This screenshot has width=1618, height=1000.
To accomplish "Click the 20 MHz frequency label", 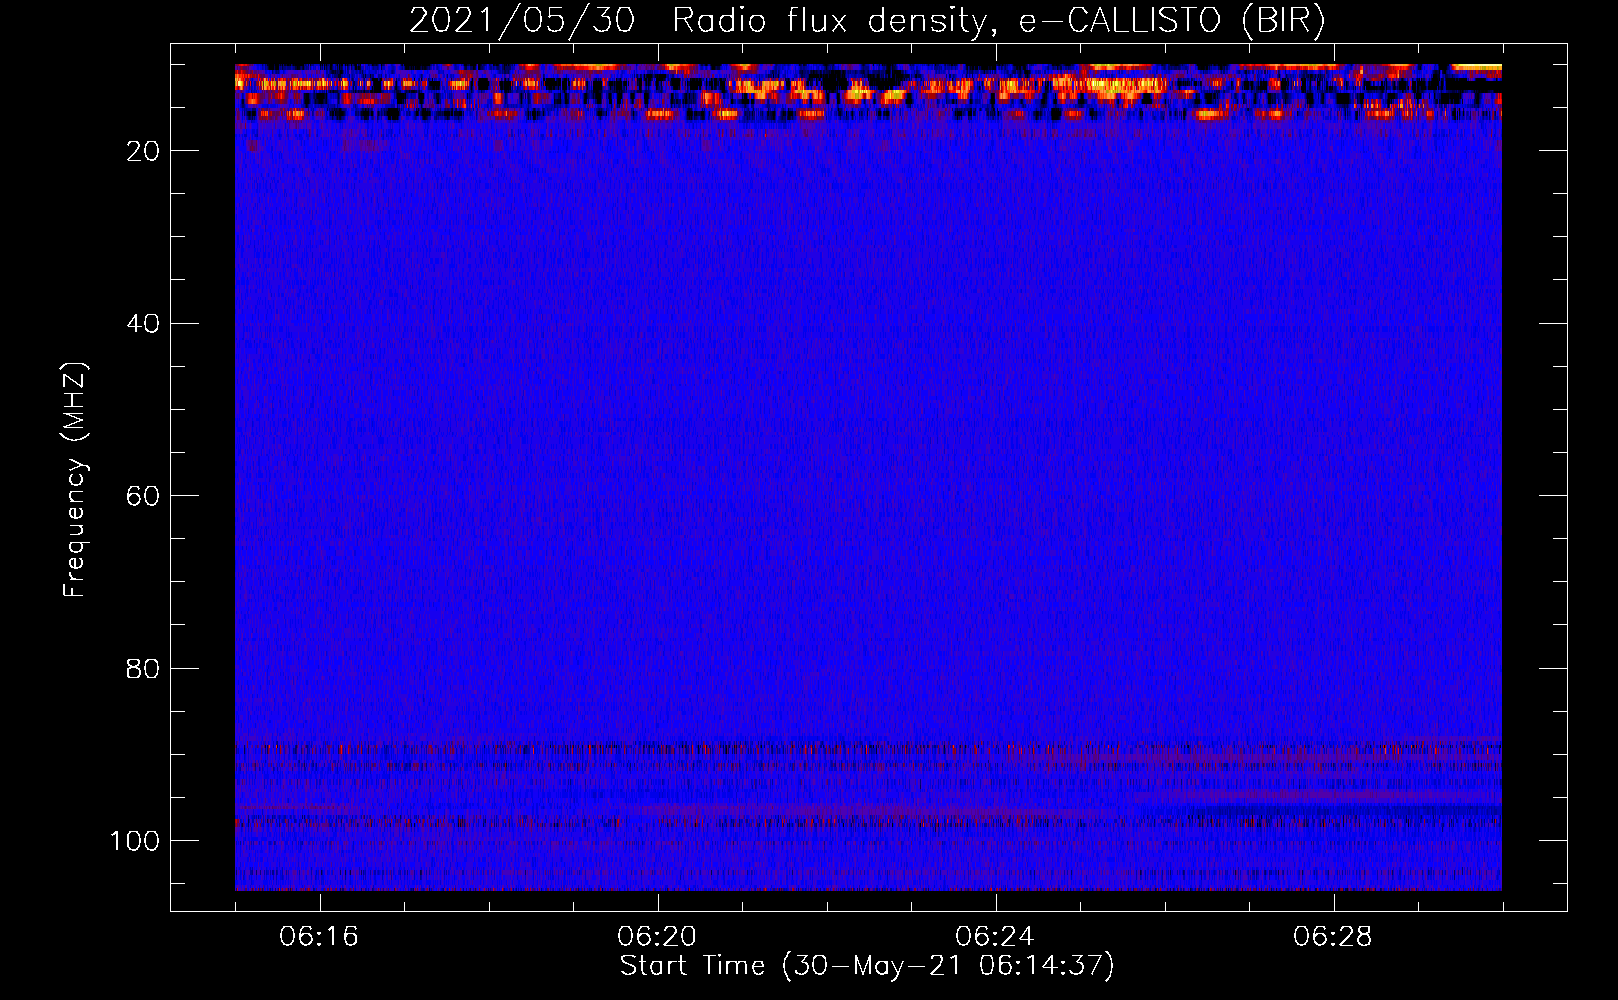I will 144,151.
